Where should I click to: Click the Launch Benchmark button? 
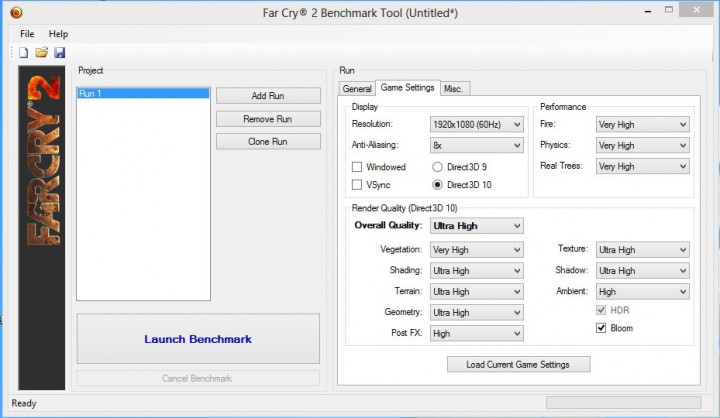coord(198,339)
